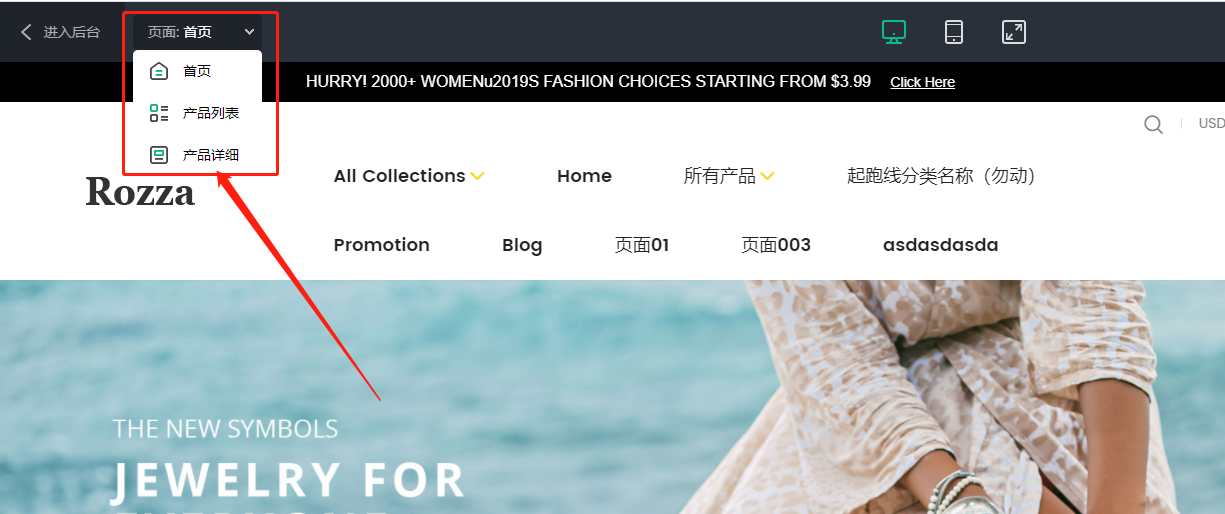
Task: Click the Rozza store logo
Action: coord(140,191)
